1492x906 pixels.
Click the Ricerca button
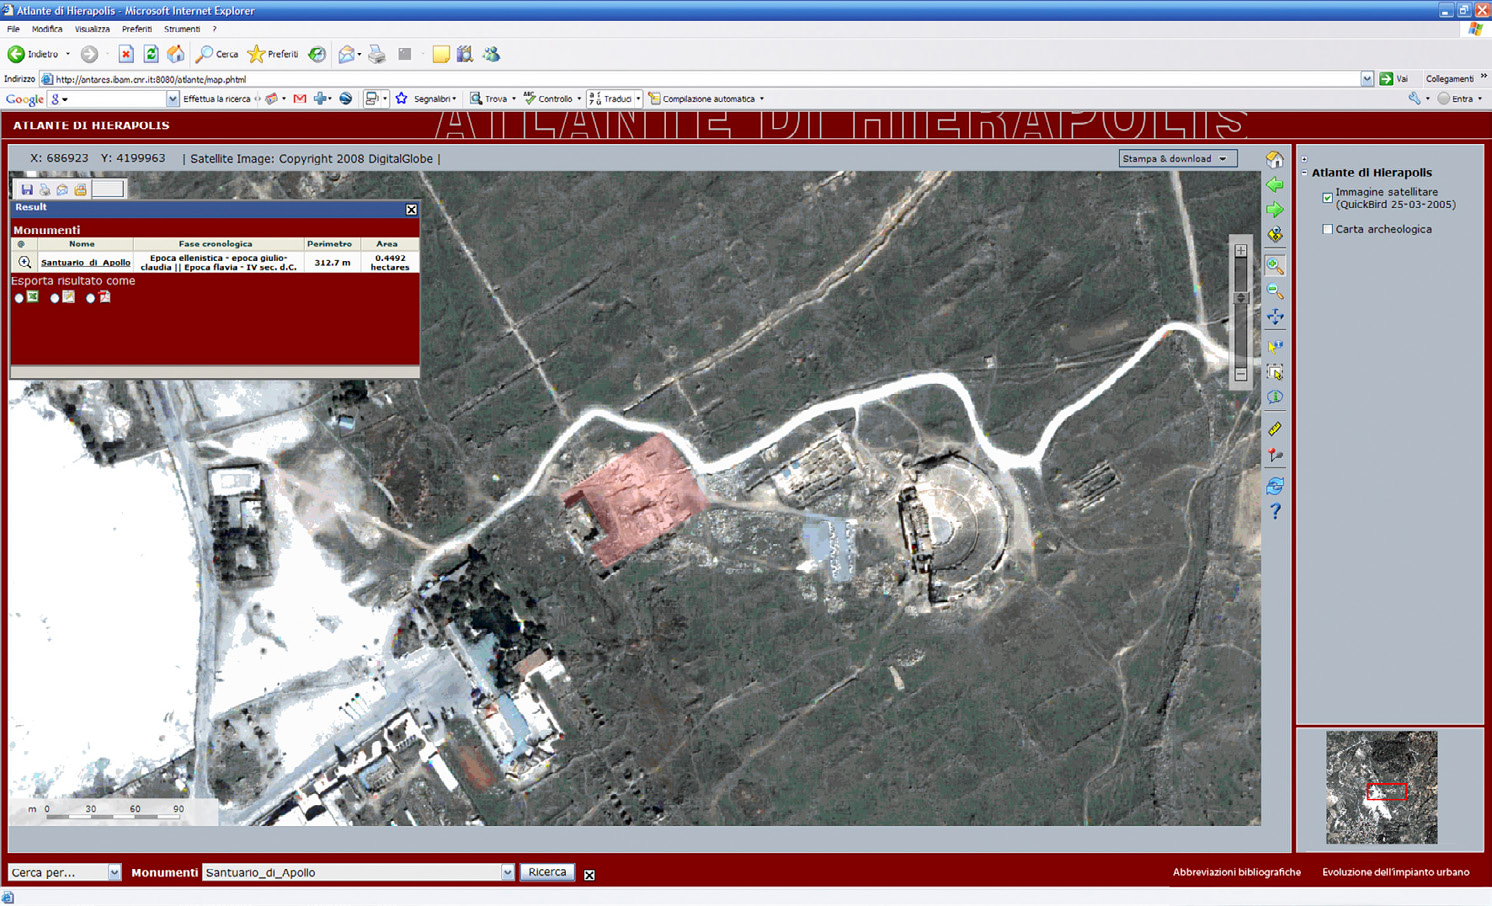547,872
